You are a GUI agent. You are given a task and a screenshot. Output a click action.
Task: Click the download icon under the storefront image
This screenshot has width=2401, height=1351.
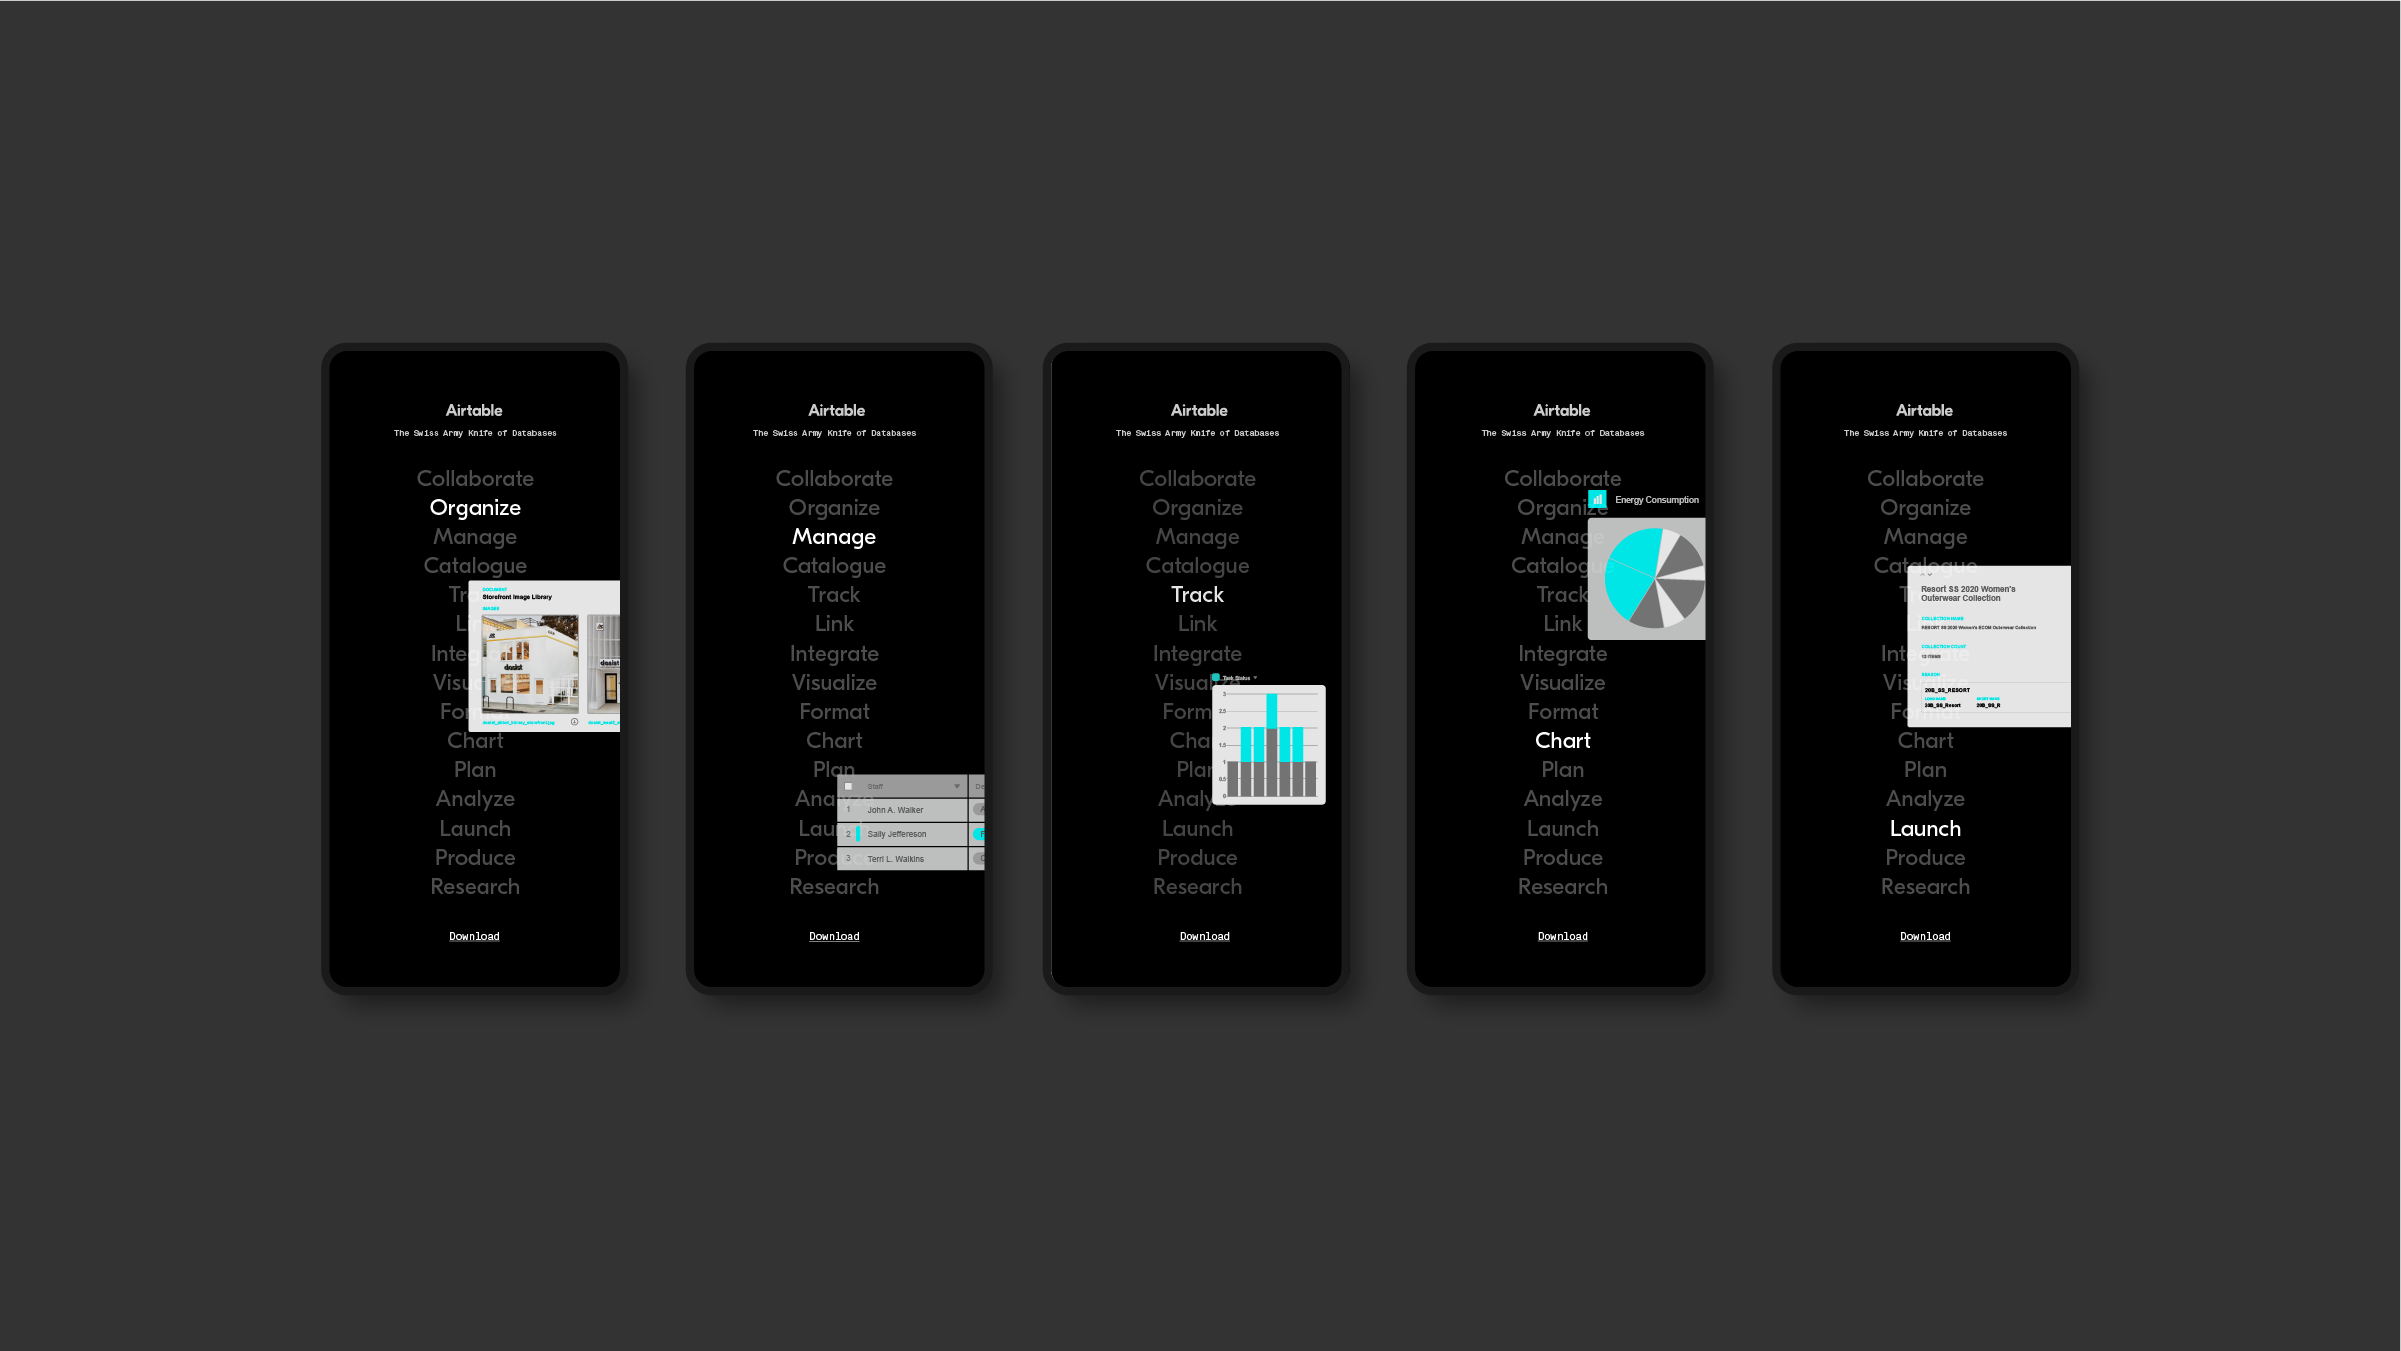[574, 722]
